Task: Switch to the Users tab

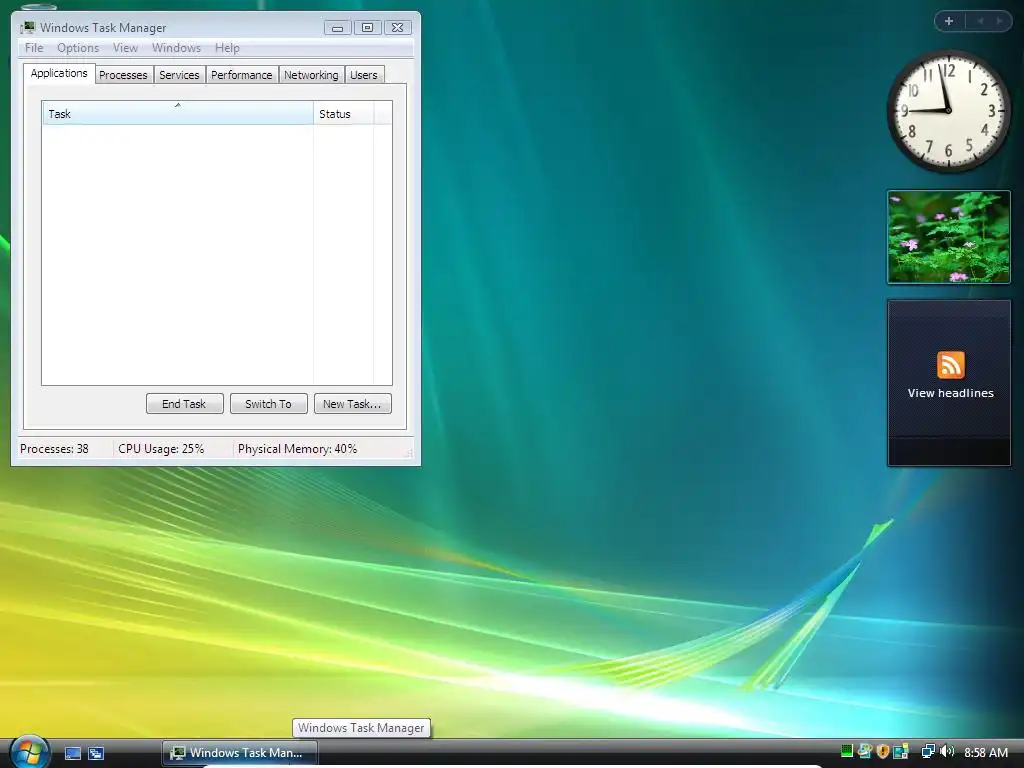Action: point(364,75)
